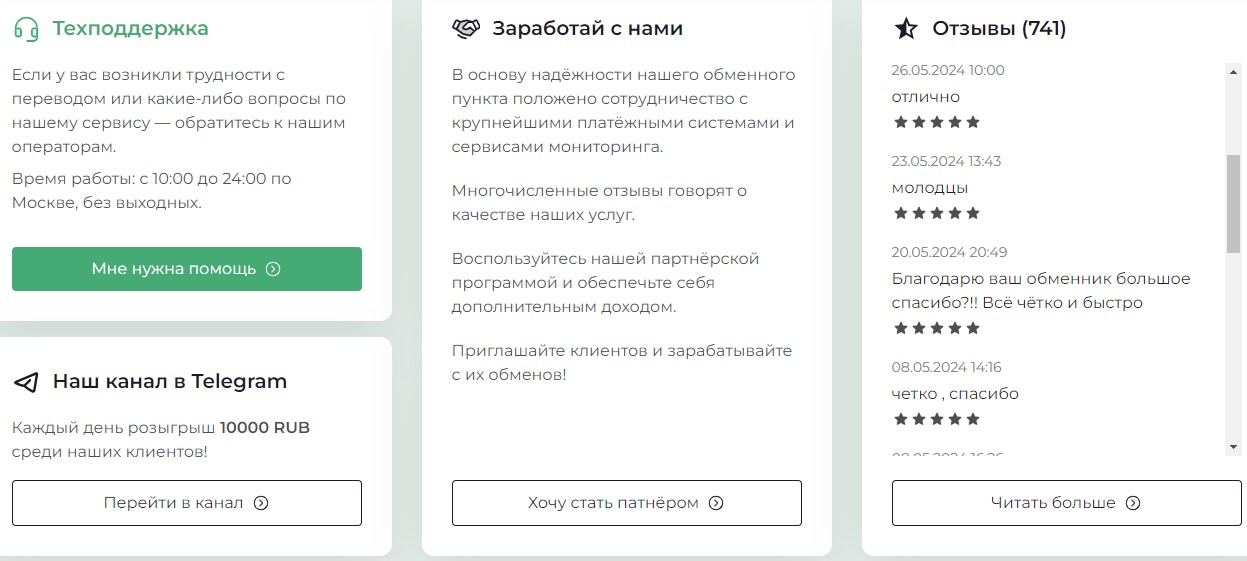The image size is (1247, 561).
Task: Click the reviews list scrollbar thumb
Action: pos(1233,203)
